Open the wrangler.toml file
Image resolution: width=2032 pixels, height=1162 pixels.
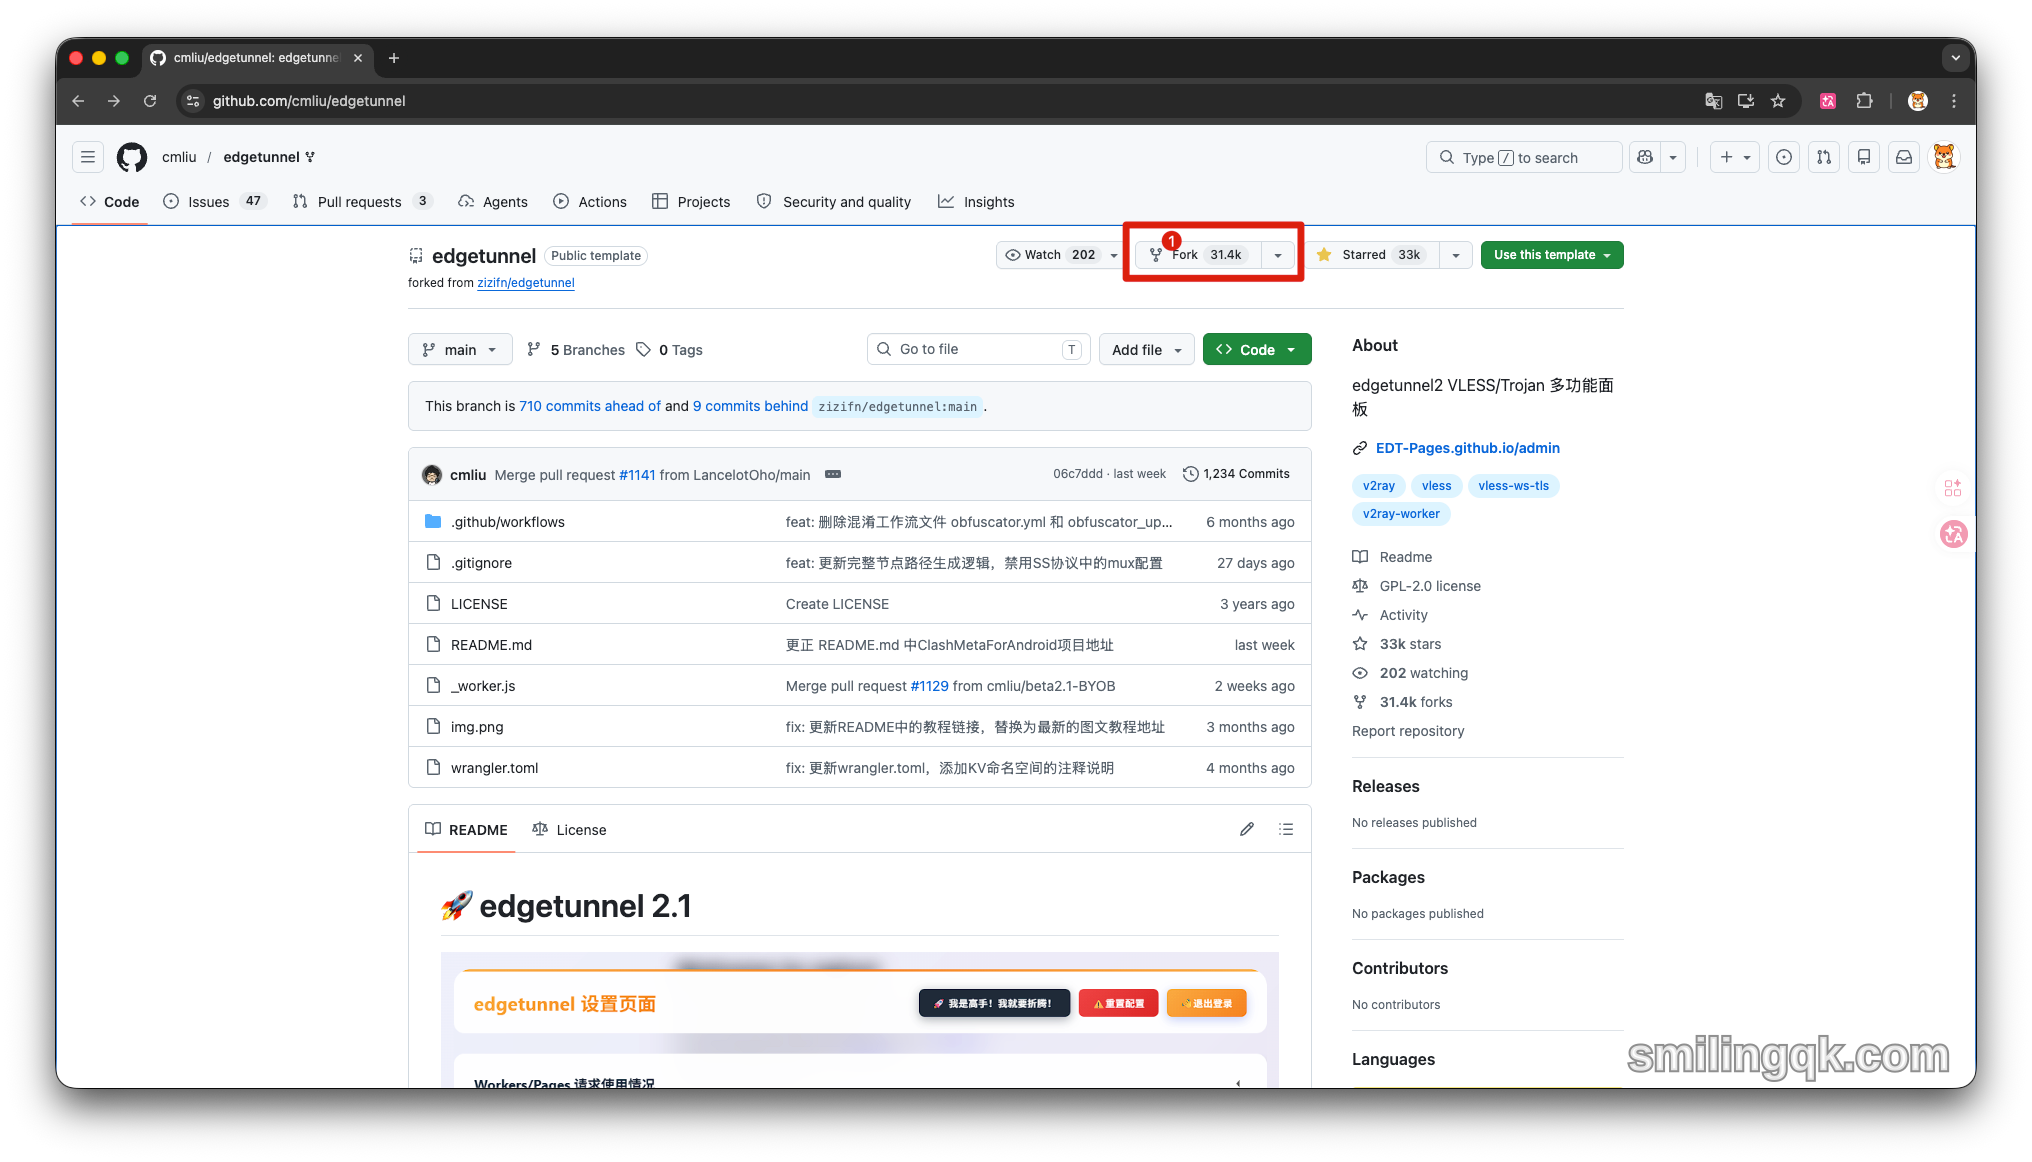(x=494, y=768)
